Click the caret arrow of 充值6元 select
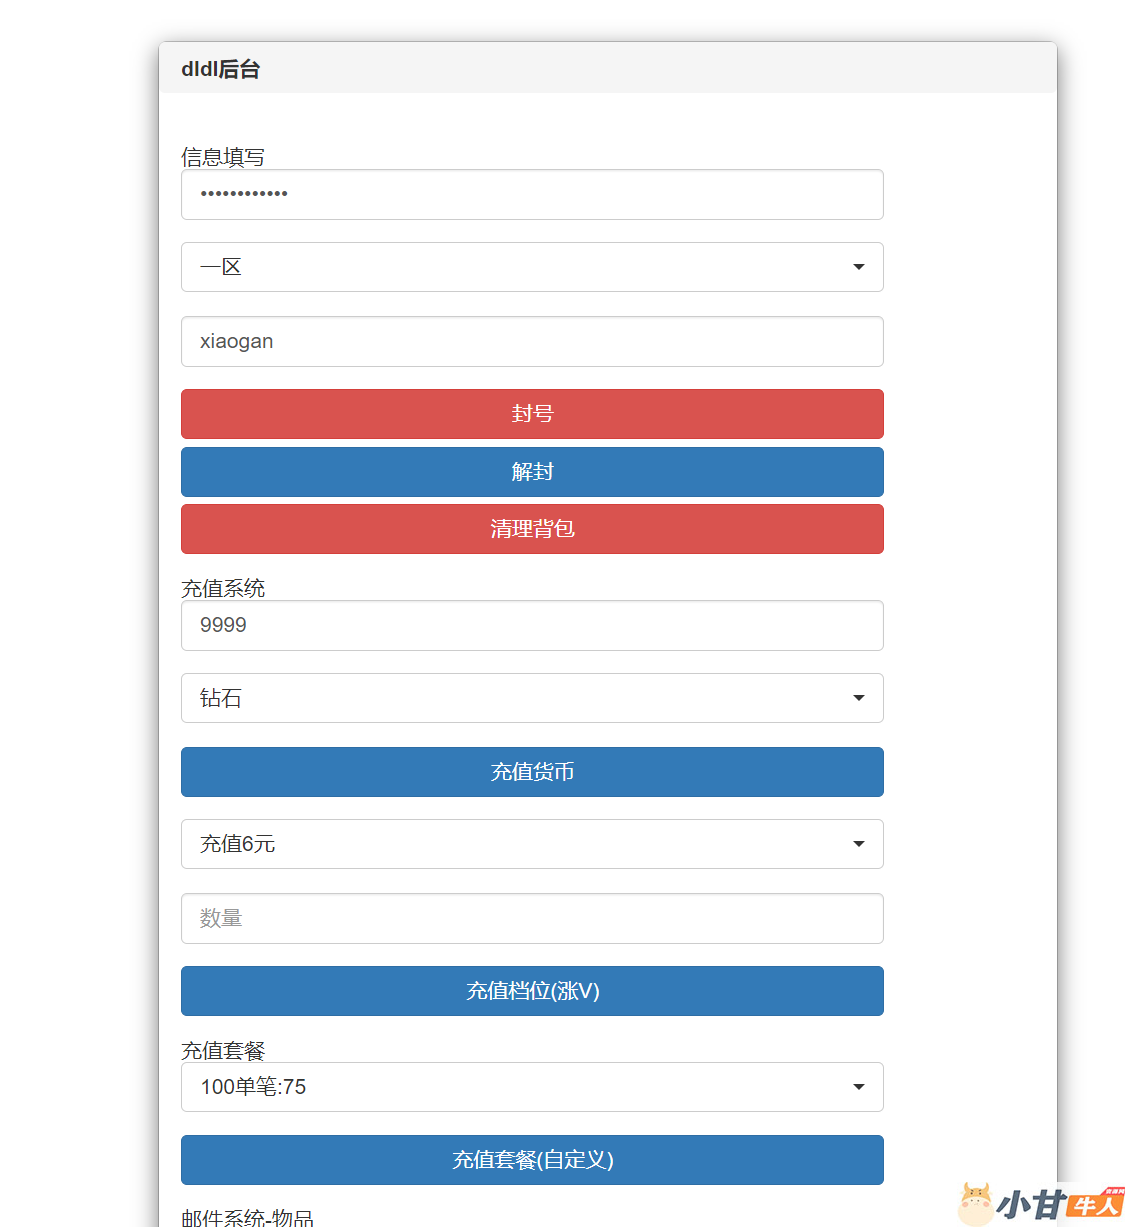Screen dimensions: 1125x1227 [858, 844]
